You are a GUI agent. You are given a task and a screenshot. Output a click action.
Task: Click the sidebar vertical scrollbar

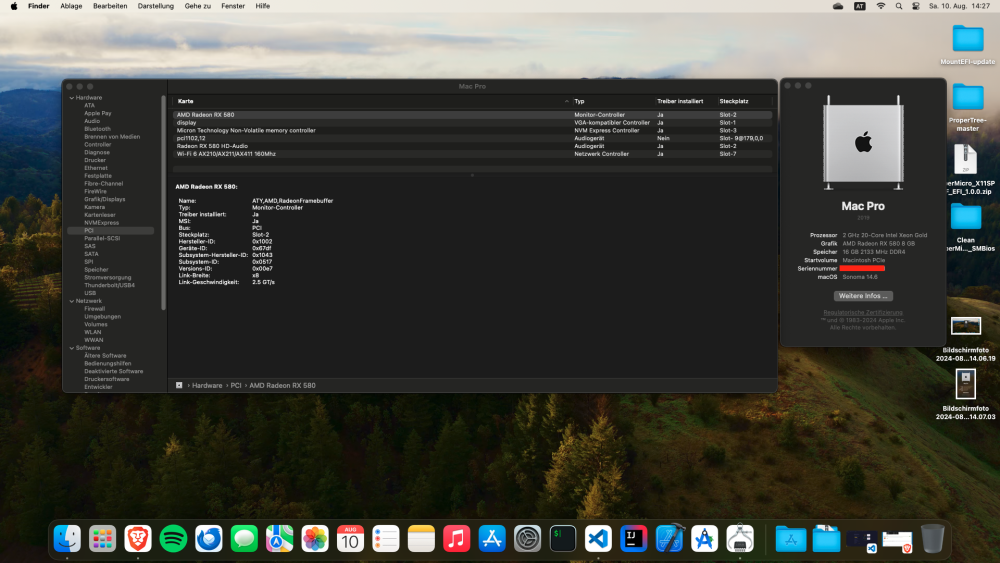[x=164, y=203]
